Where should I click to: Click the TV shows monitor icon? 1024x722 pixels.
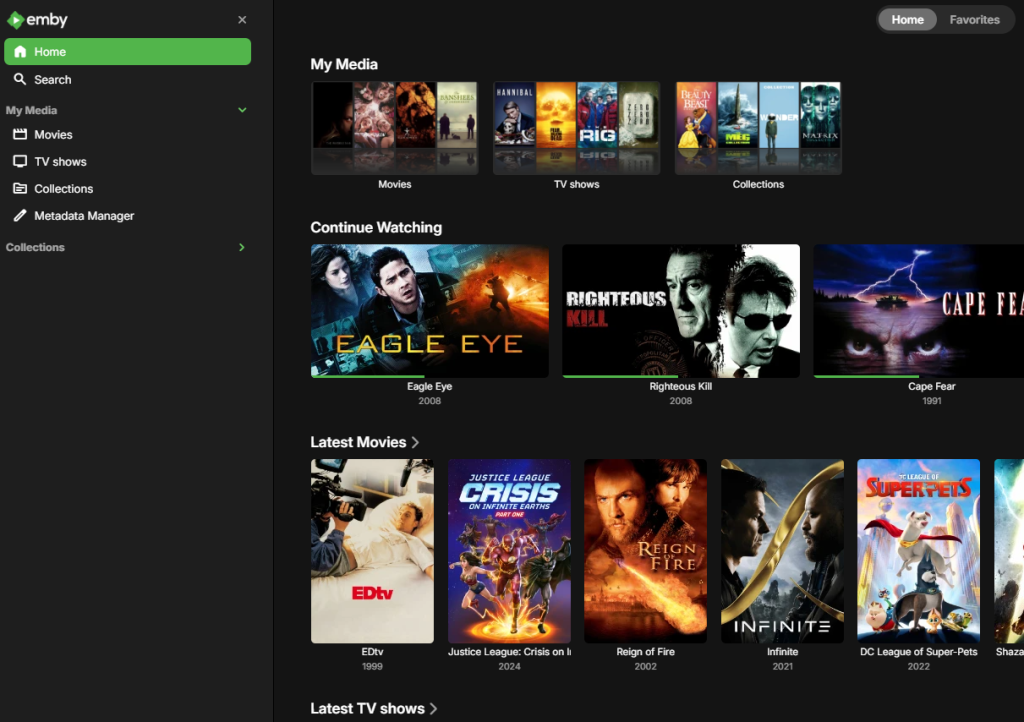20,161
